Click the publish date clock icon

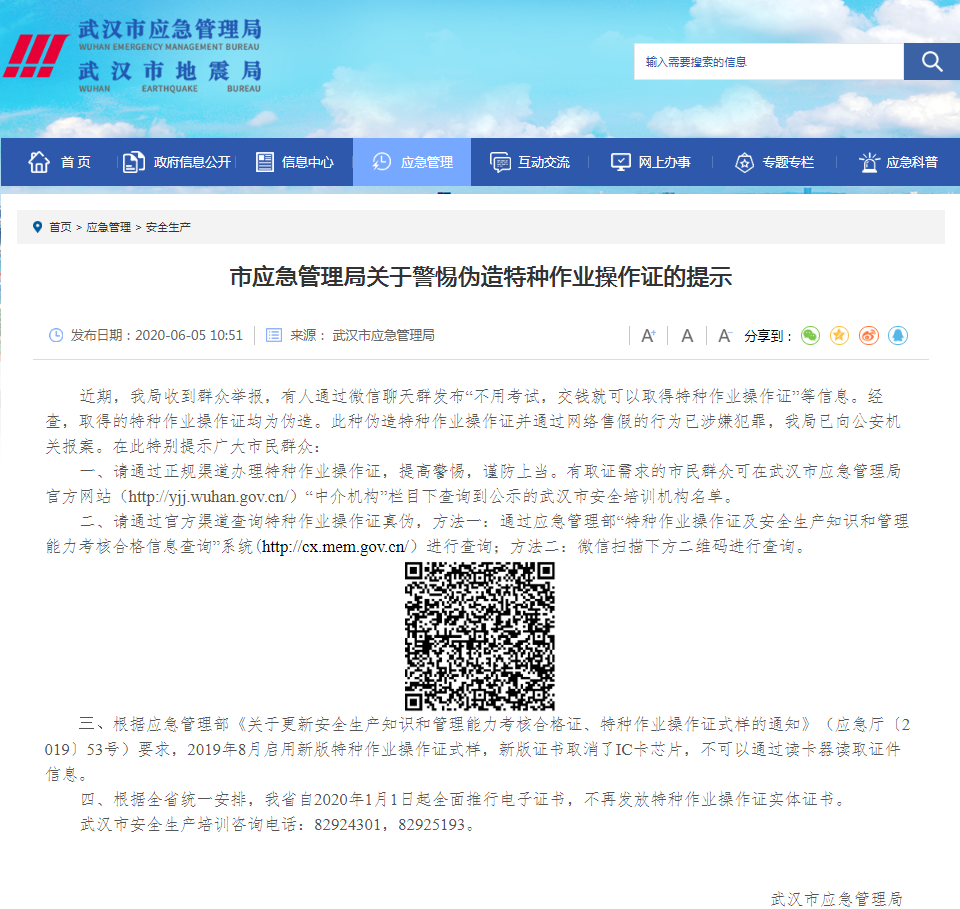[x=56, y=335]
